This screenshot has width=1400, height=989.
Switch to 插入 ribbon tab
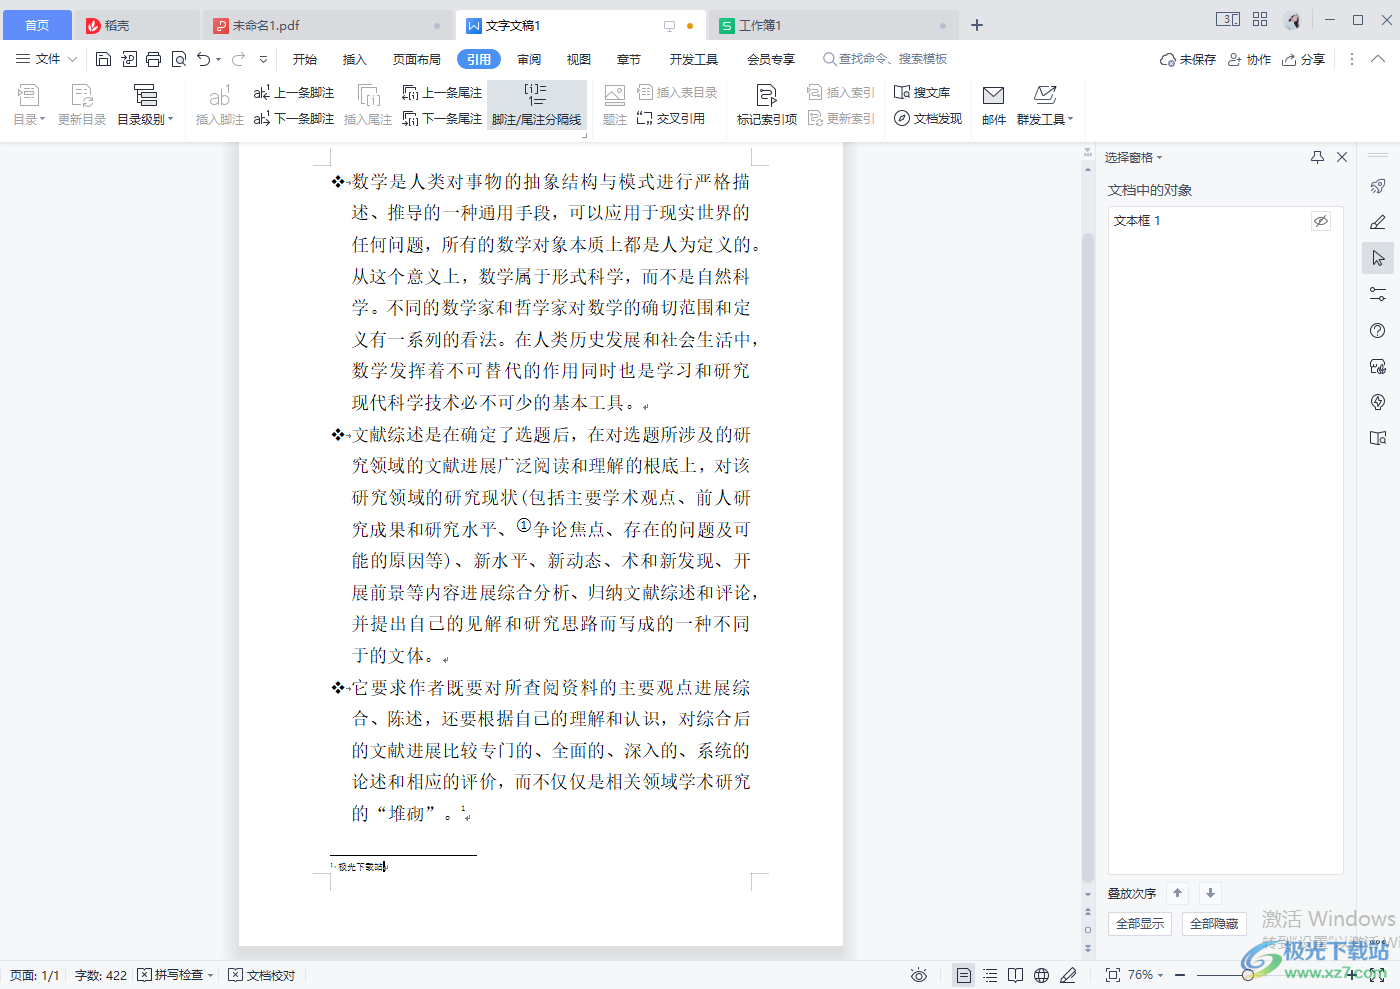pos(355,59)
